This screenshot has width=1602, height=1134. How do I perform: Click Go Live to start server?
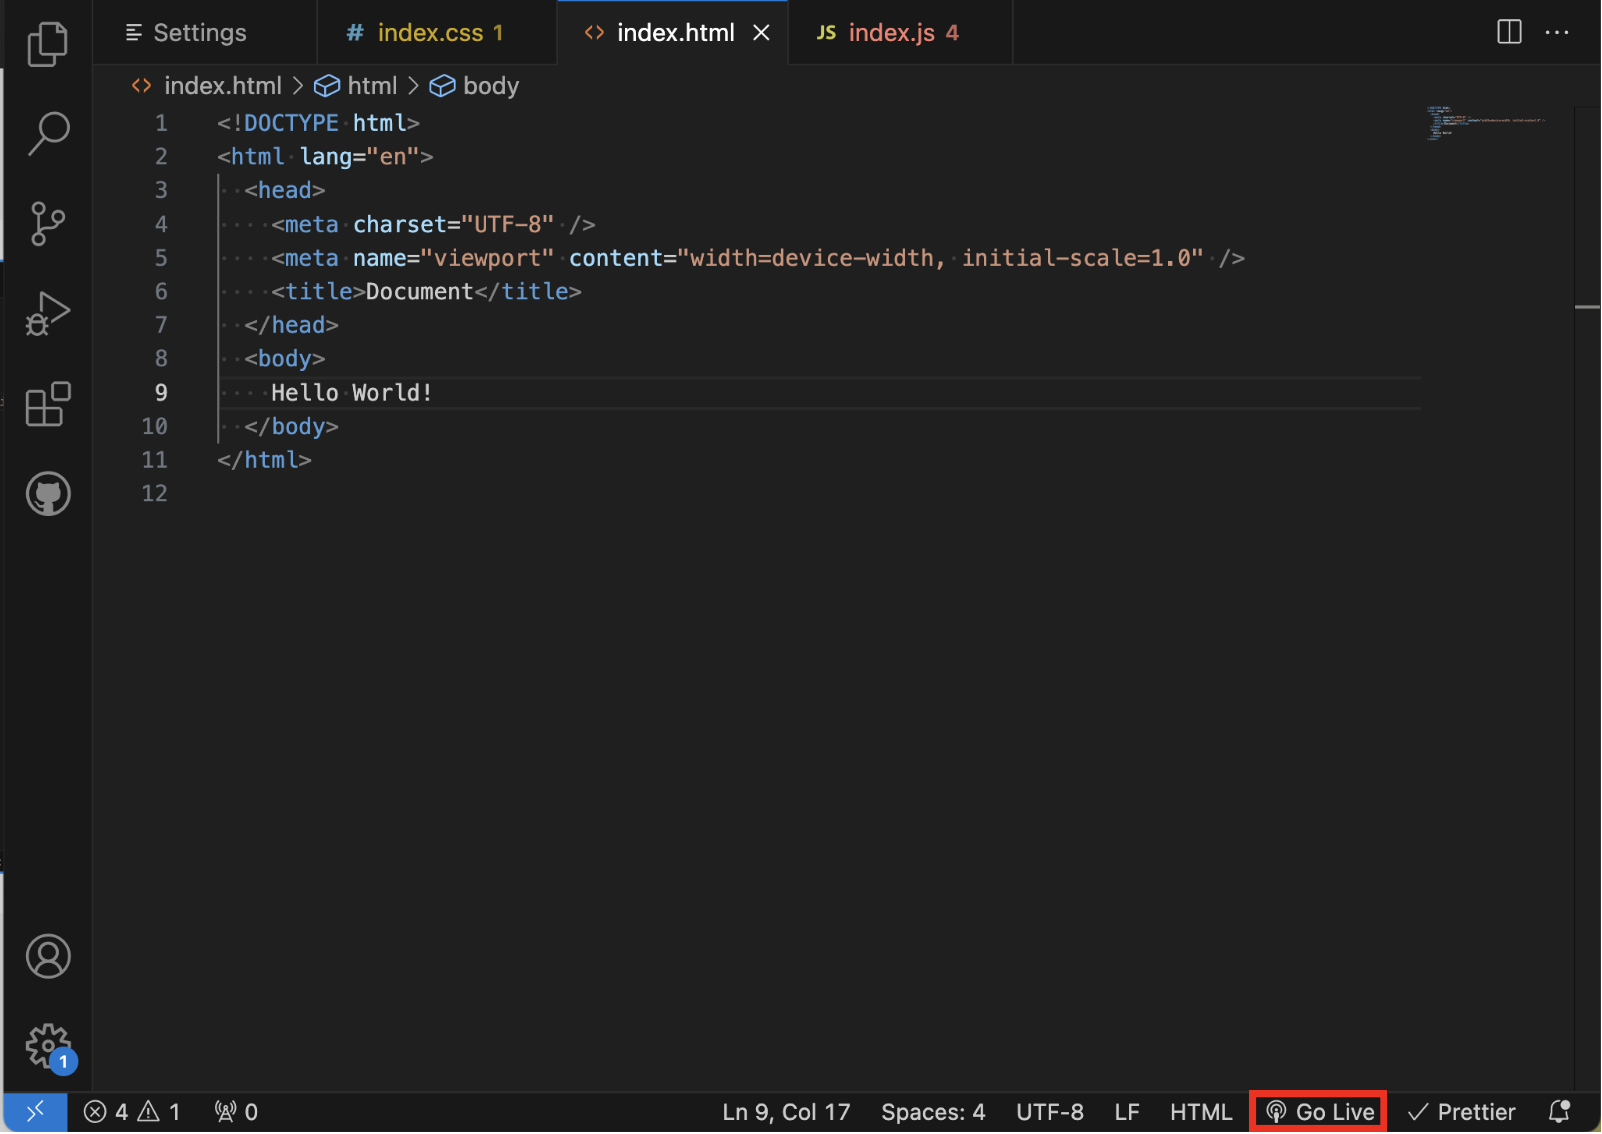click(1320, 1112)
